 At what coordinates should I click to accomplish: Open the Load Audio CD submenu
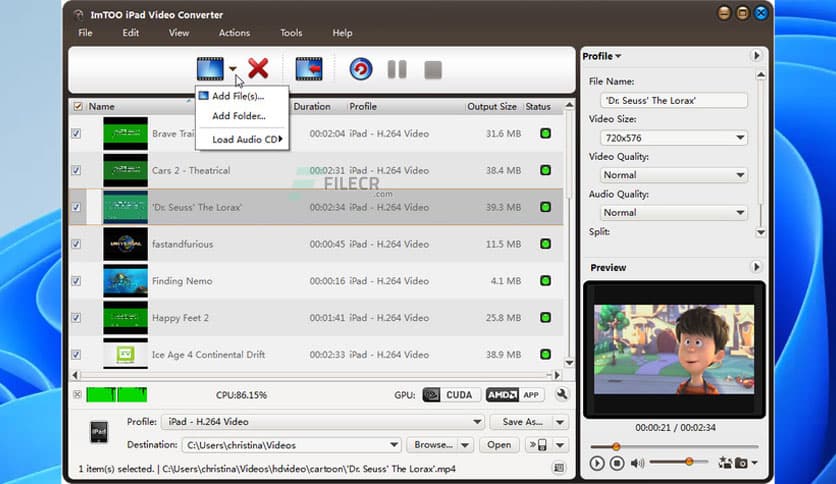(x=244, y=139)
